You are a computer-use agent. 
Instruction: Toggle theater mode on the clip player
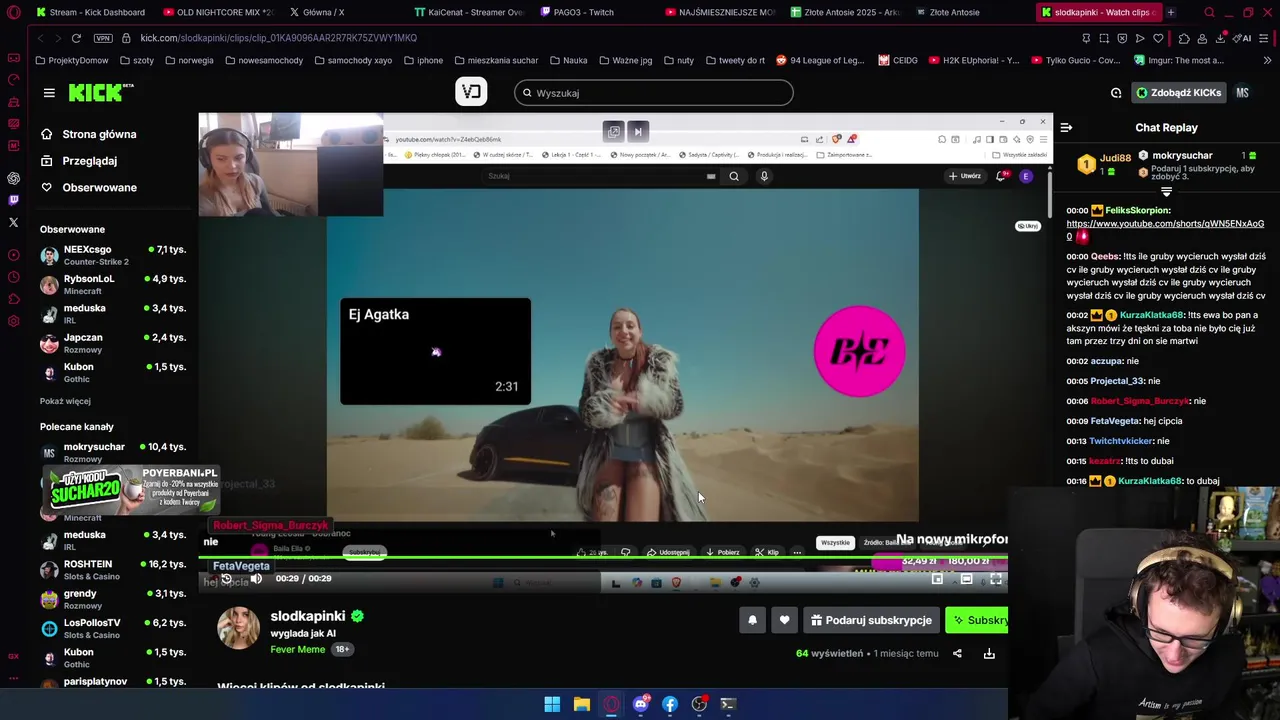(x=967, y=578)
